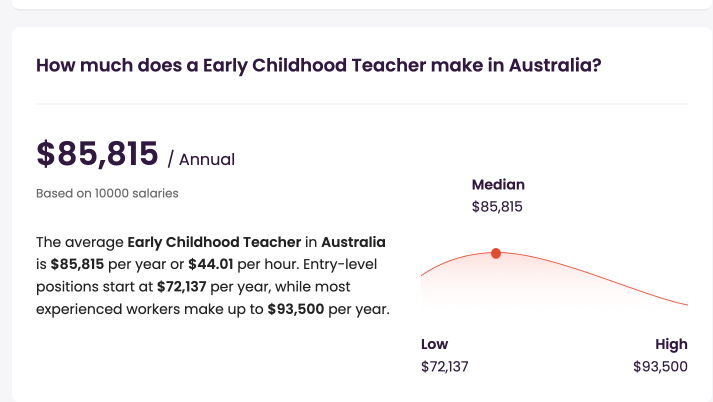713x402 pixels.
Task: Click bold "Early Childhood Teacher" in the paragraph
Action: click(214, 243)
